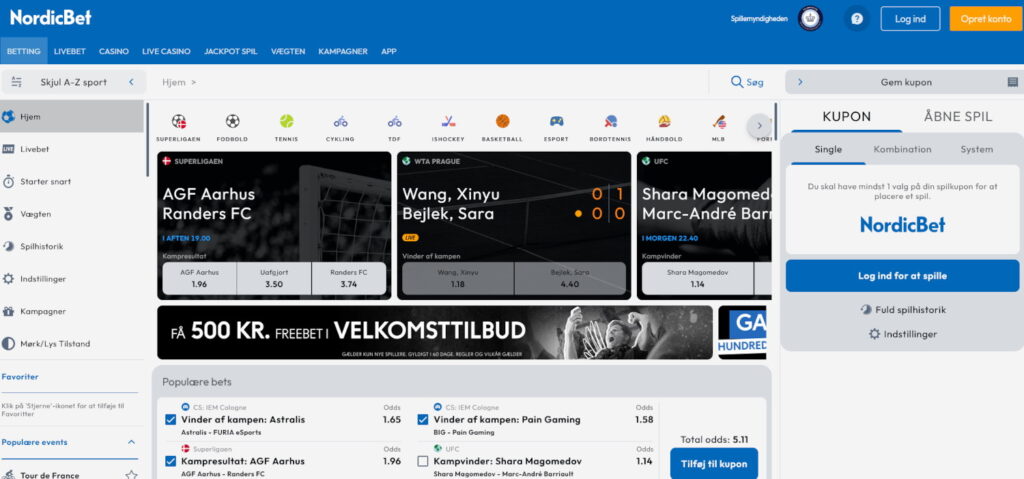Screen dimensions: 1024x479
Task: Select Wang, Xinyu odds 1.18
Action: 458,278
